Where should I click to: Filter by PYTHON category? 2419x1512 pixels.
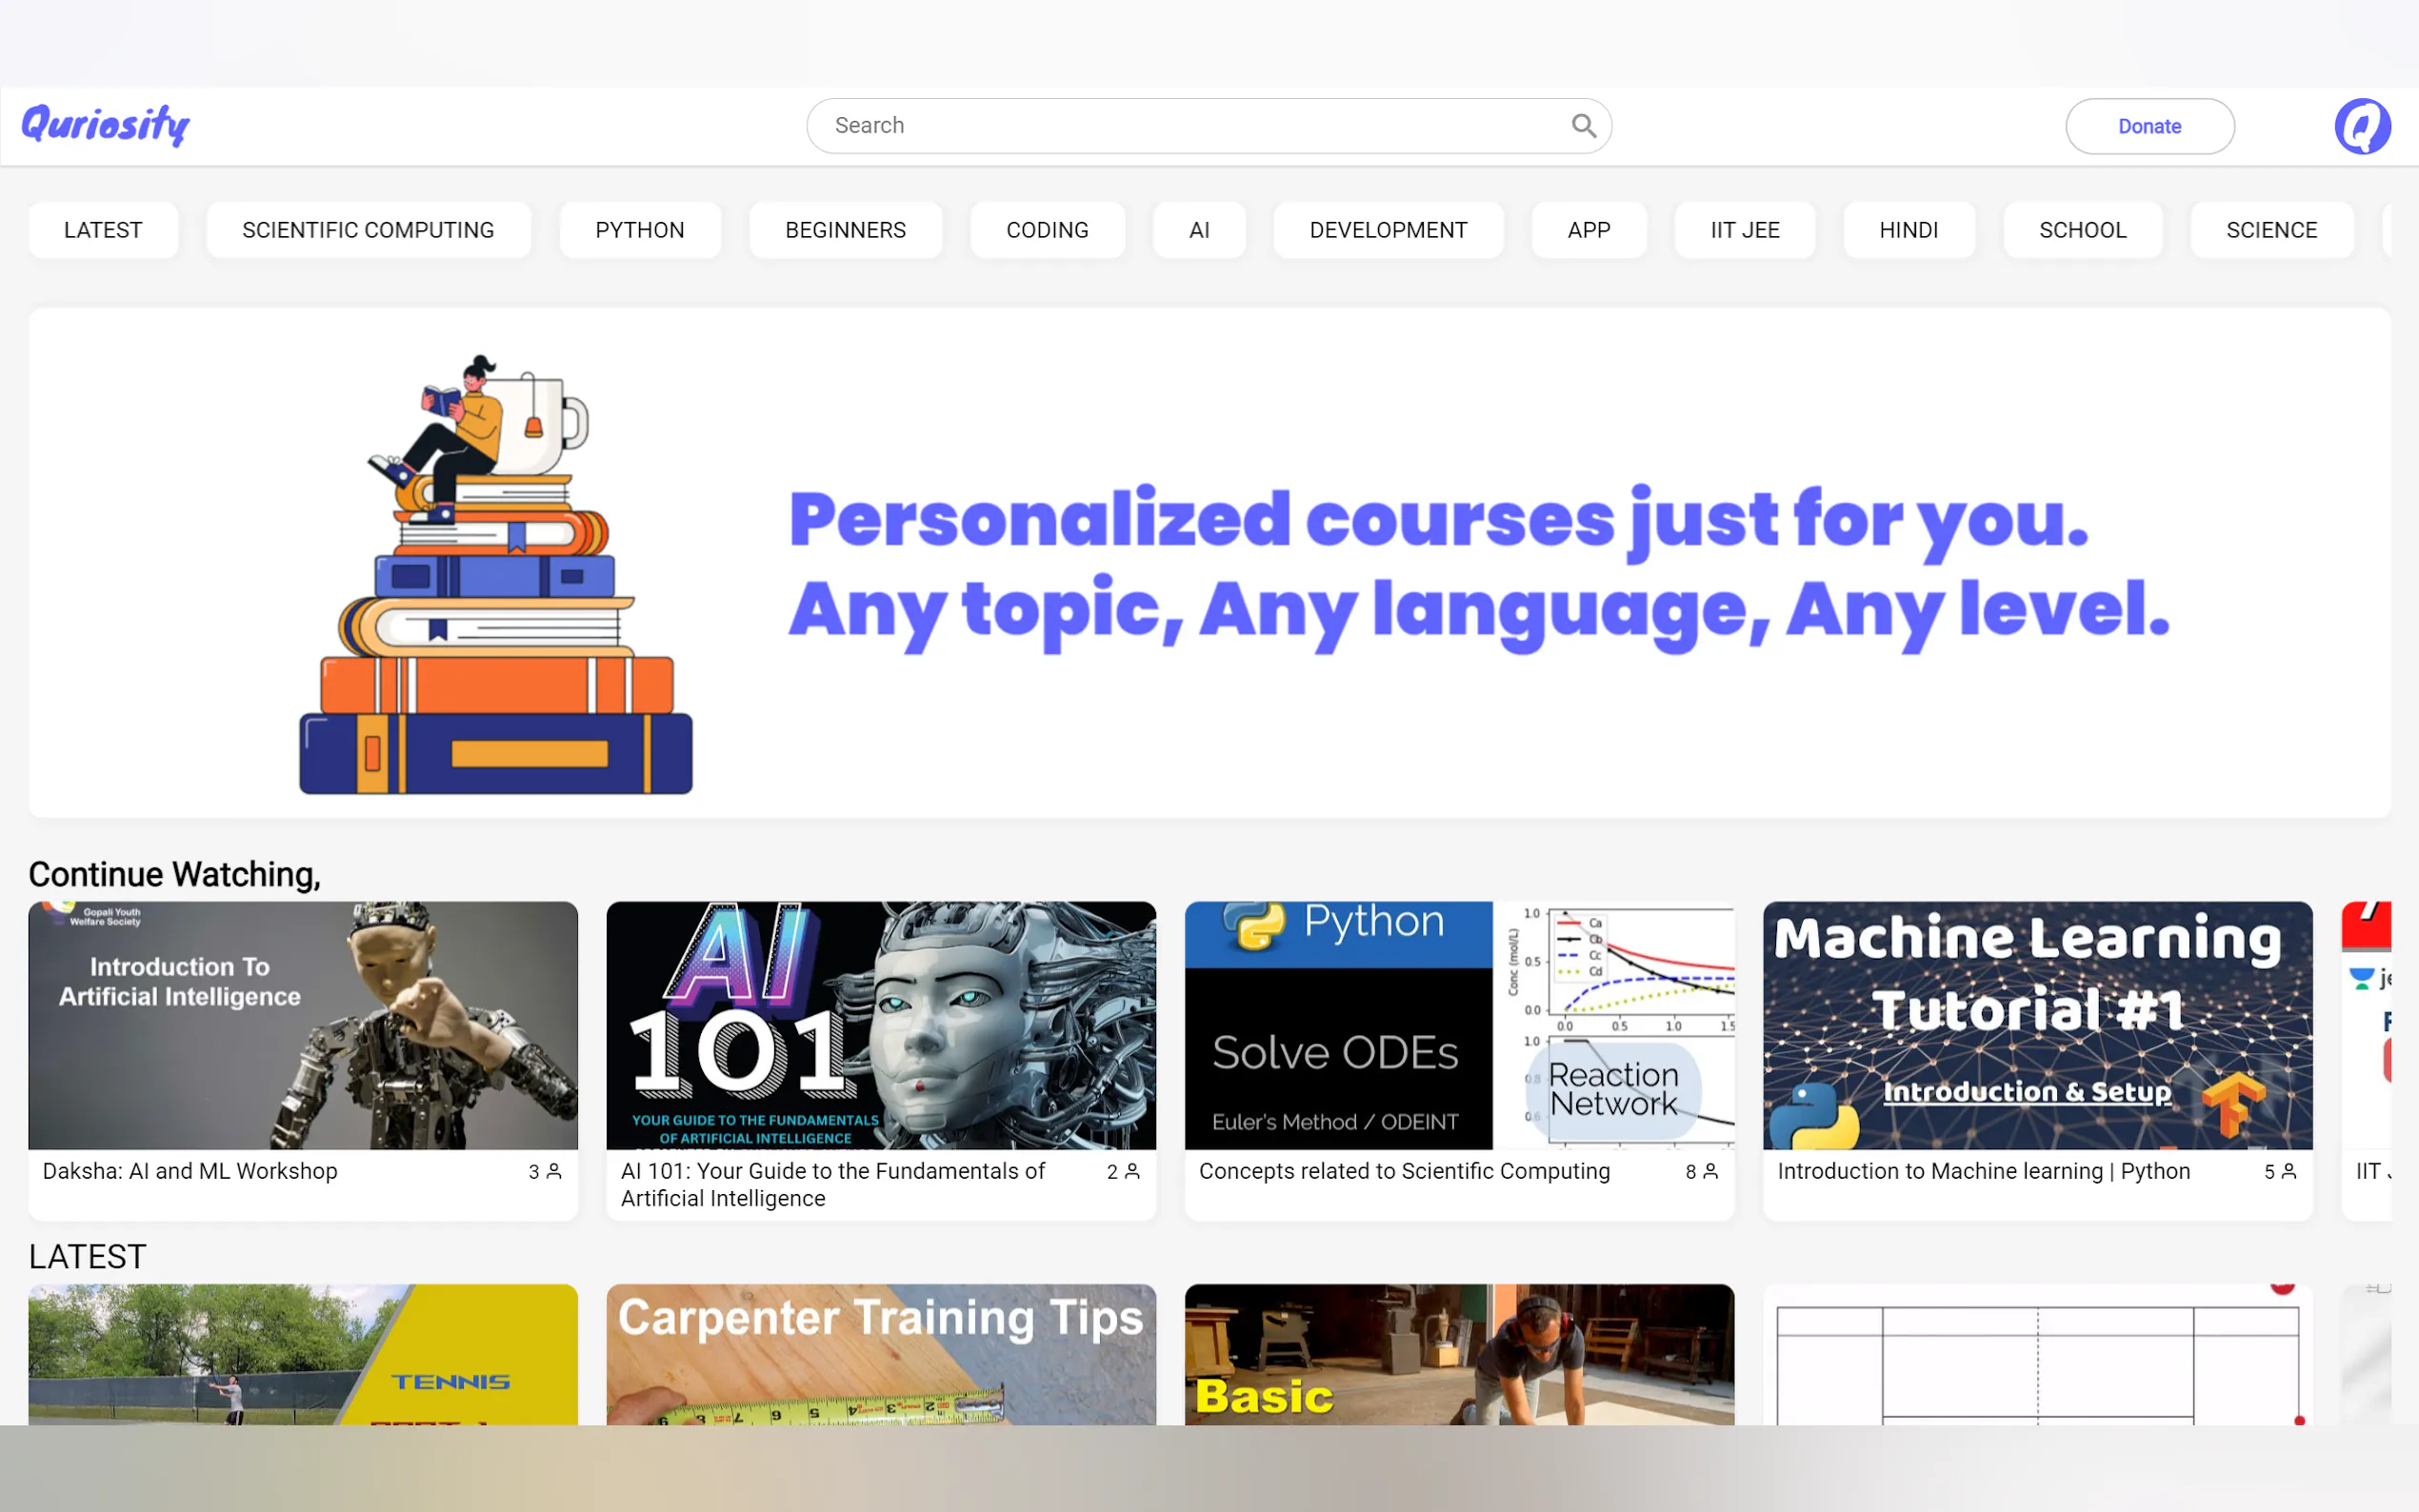point(639,230)
